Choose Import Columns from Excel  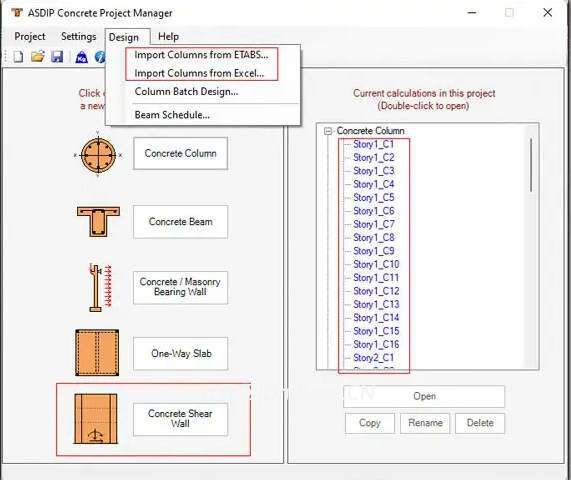click(199, 73)
